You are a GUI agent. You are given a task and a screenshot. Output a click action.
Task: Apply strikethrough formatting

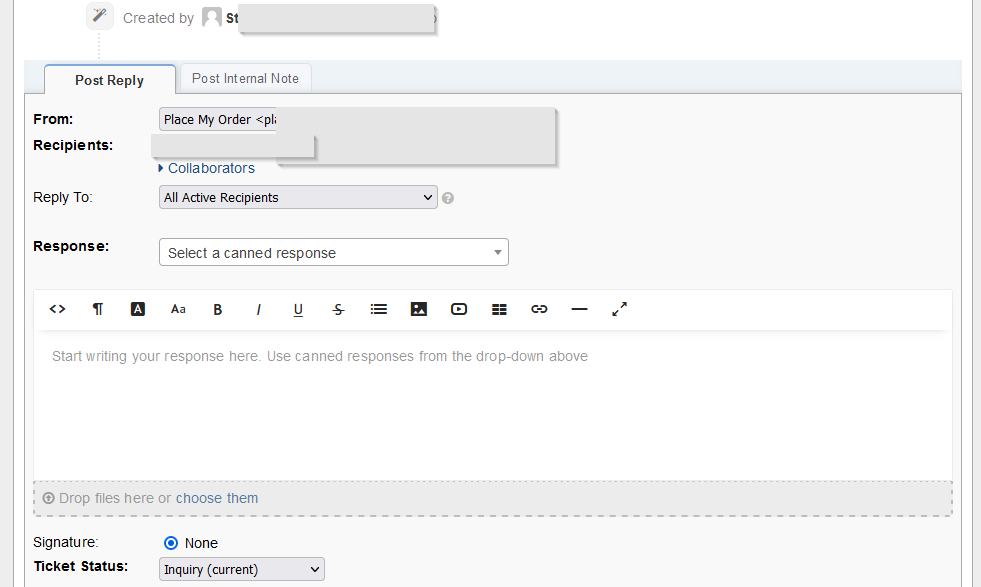(x=338, y=310)
